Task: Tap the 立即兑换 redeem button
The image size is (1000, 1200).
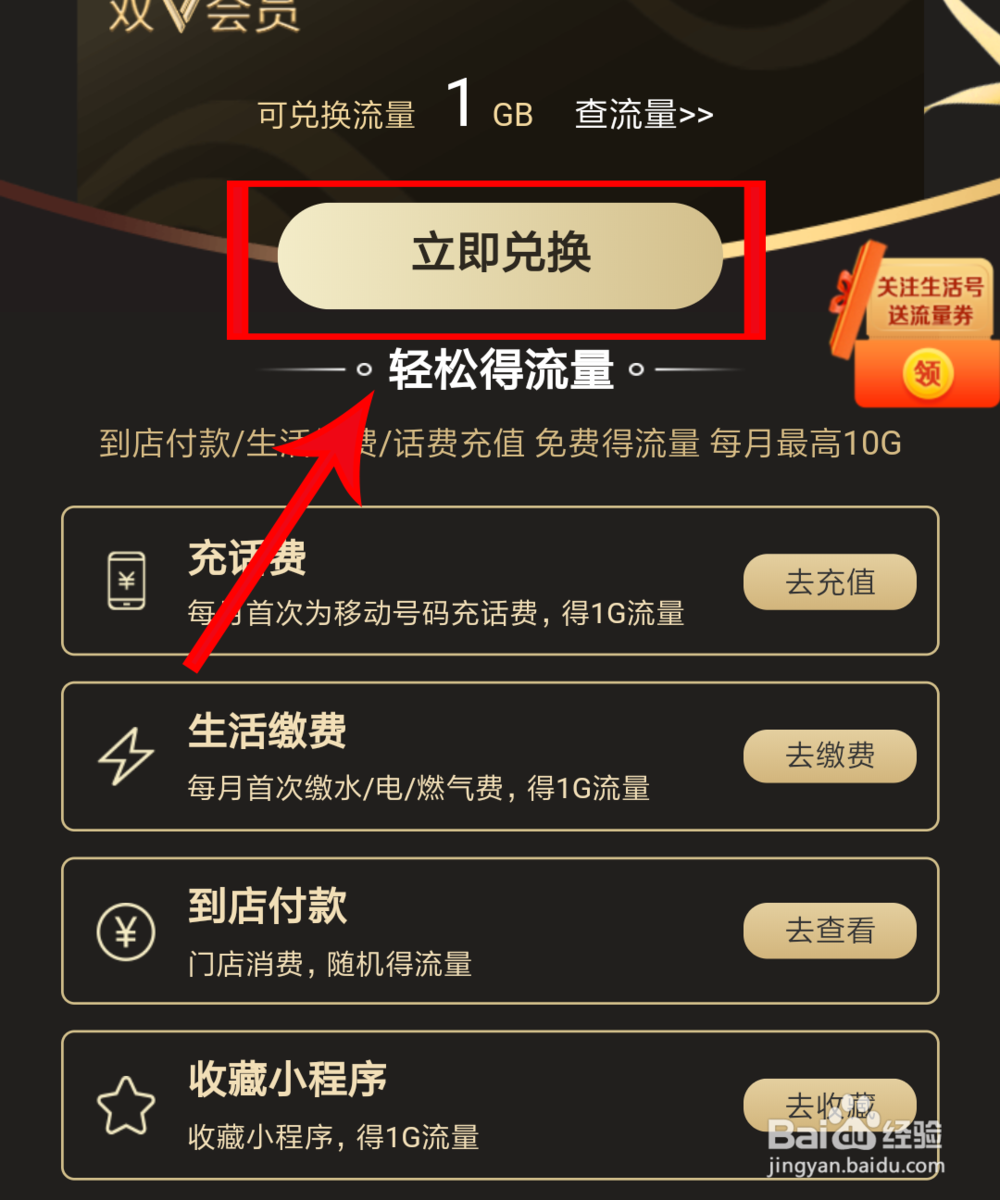Action: [500, 256]
